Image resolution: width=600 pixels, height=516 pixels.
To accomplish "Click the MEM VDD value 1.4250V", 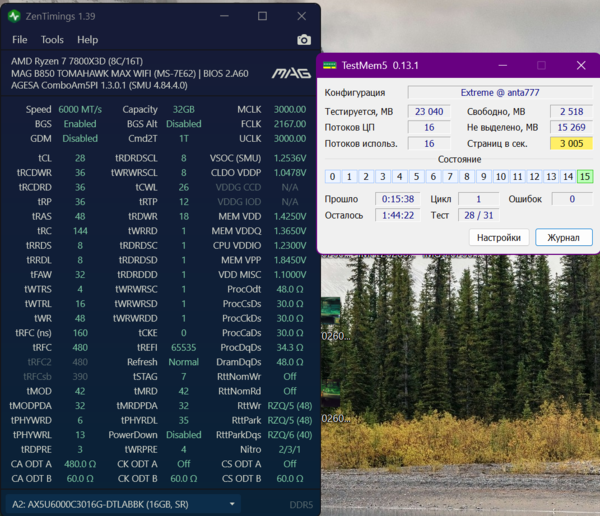I will pos(290,217).
